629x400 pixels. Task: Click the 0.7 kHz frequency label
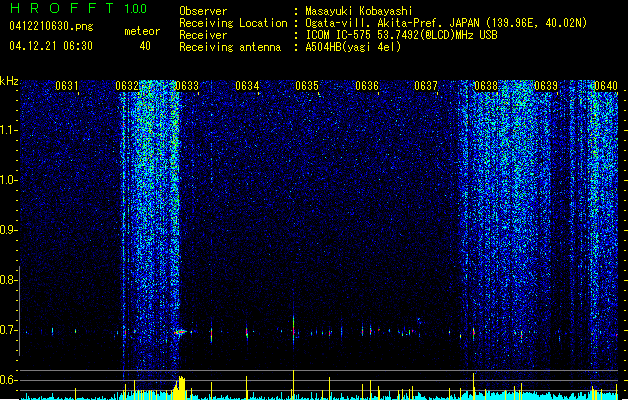coord(8,330)
